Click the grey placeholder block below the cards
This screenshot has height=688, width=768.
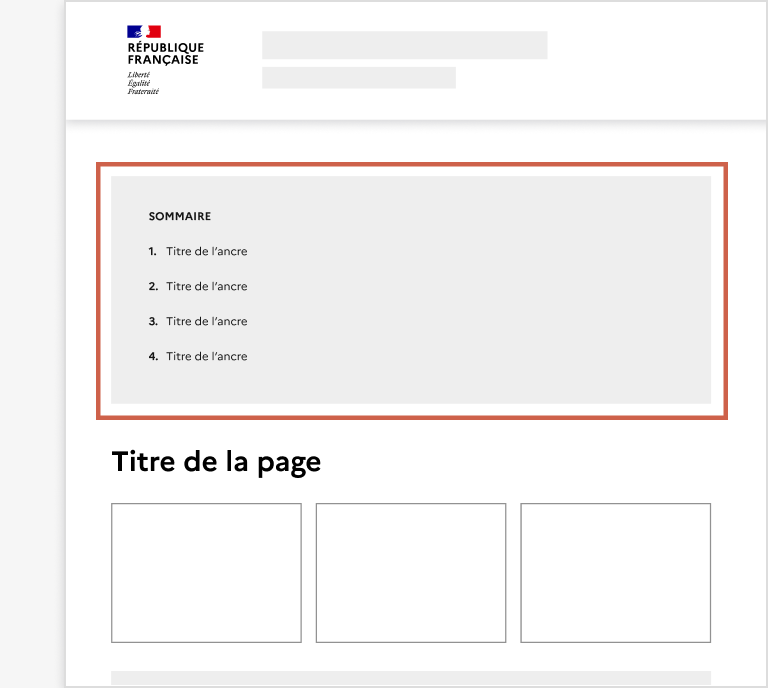(410, 678)
